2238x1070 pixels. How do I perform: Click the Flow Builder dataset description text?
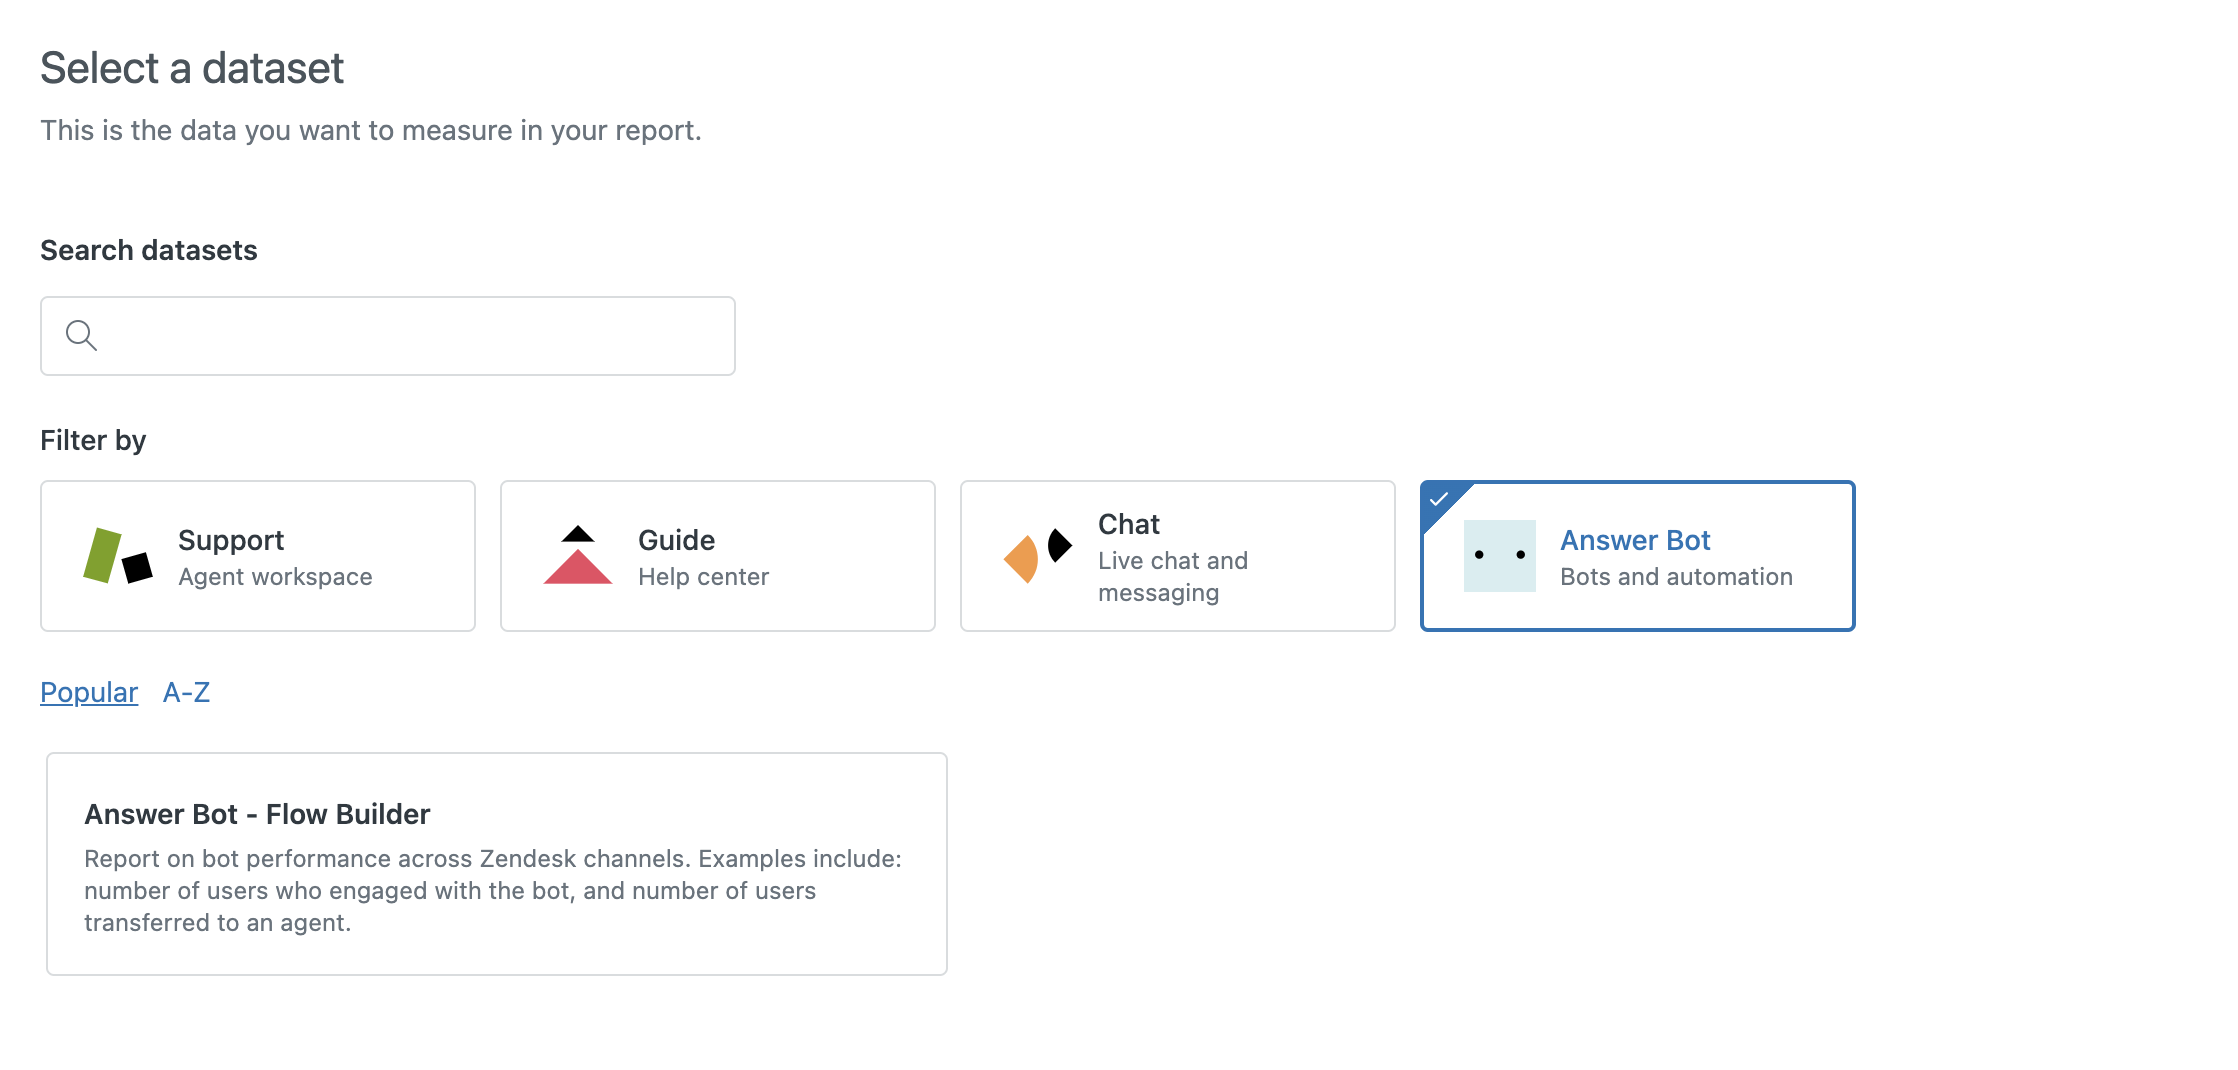coord(492,890)
